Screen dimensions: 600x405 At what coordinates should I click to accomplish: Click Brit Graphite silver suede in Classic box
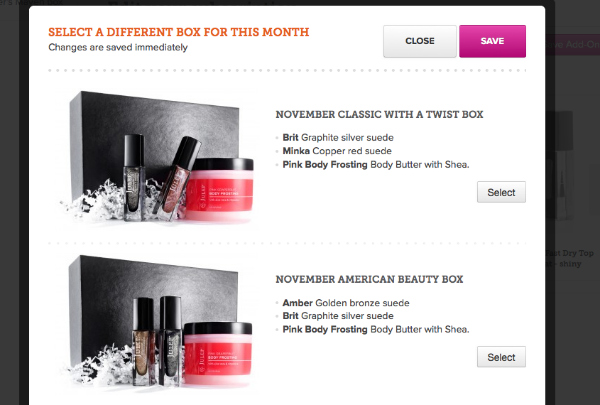tap(338, 137)
